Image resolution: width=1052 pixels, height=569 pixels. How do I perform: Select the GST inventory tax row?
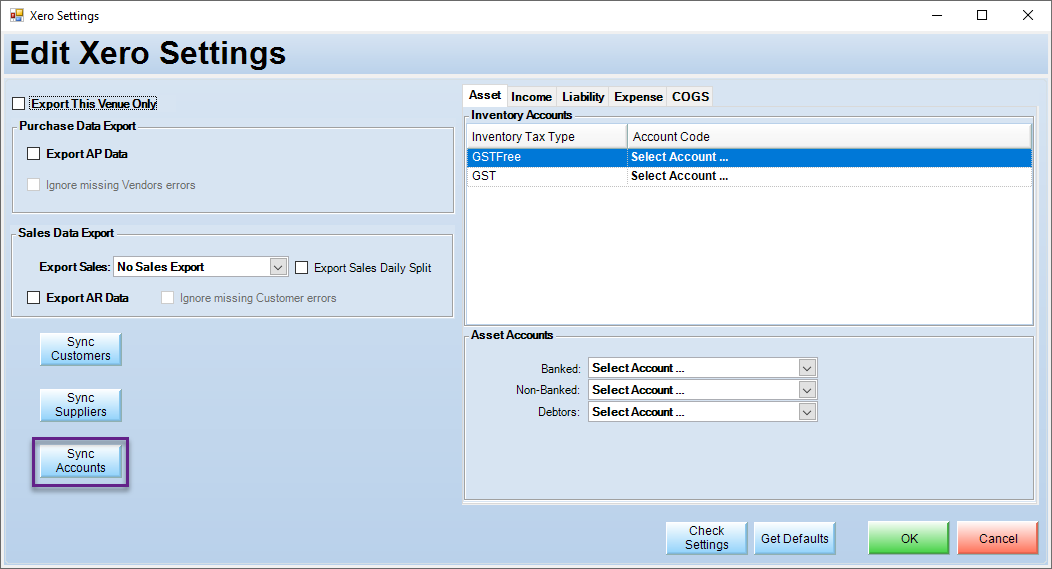pos(749,176)
